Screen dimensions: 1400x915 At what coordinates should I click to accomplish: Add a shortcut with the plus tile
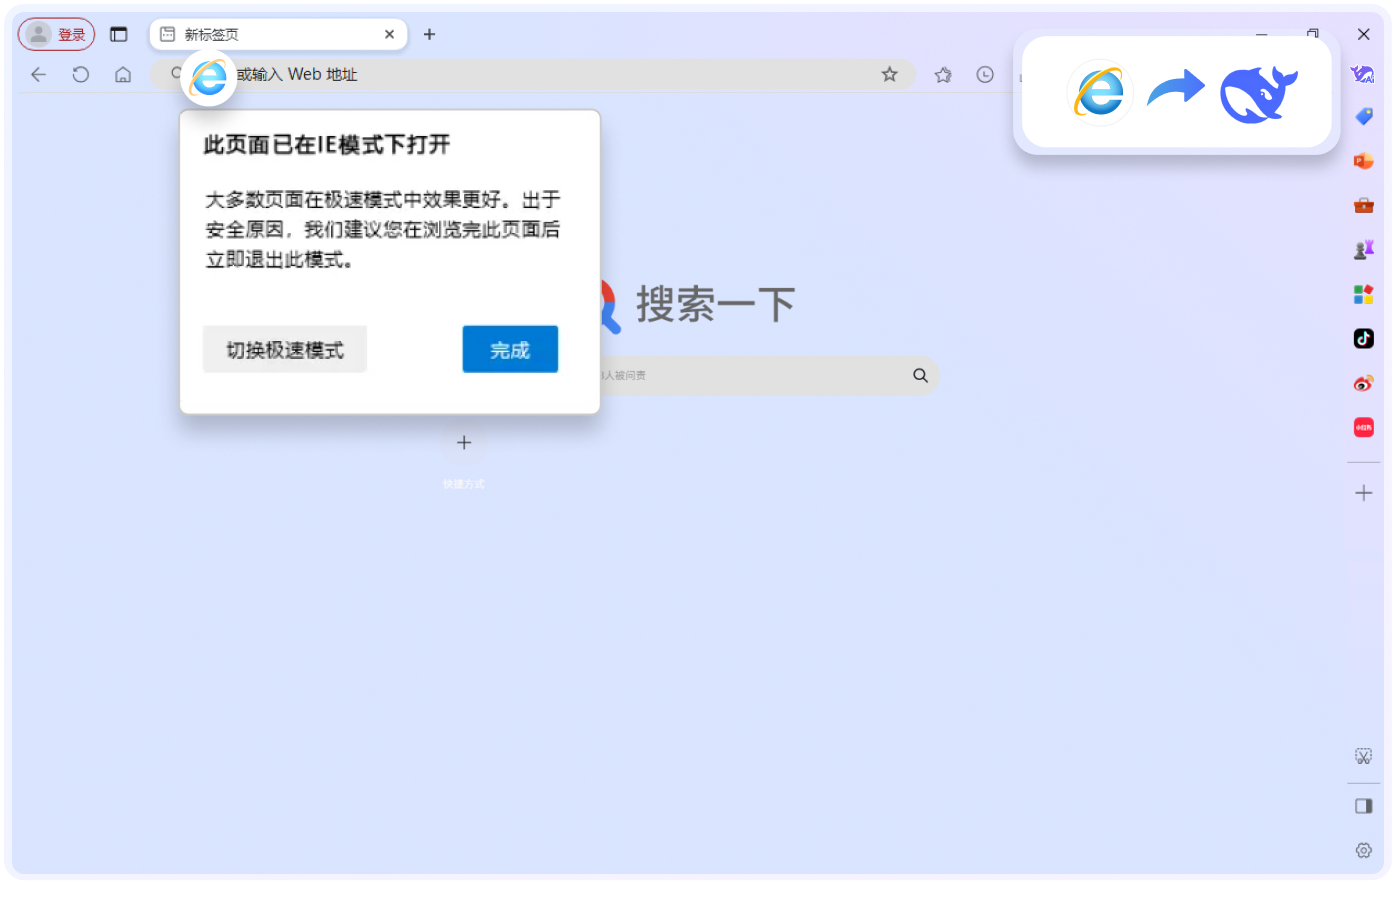click(x=464, y=442)
